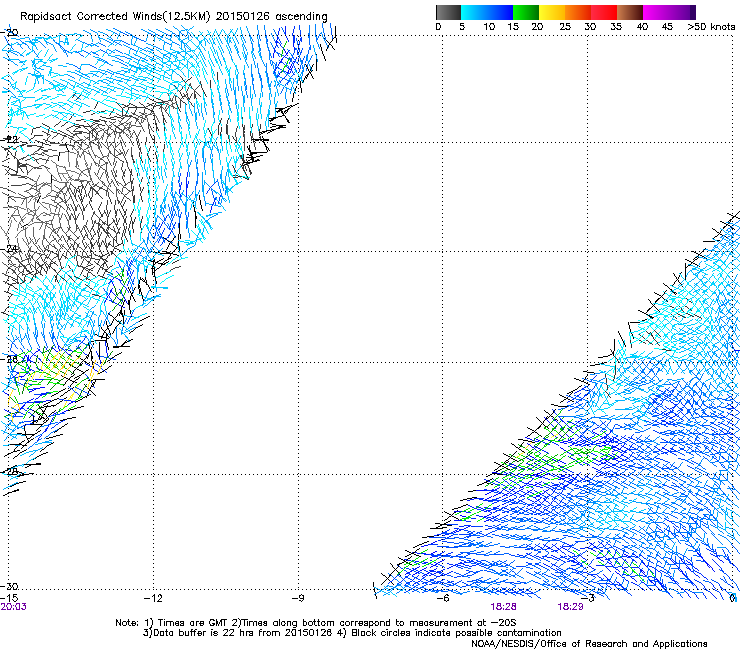Click the dark blue 10–15 knots color segment

(500, 12)
